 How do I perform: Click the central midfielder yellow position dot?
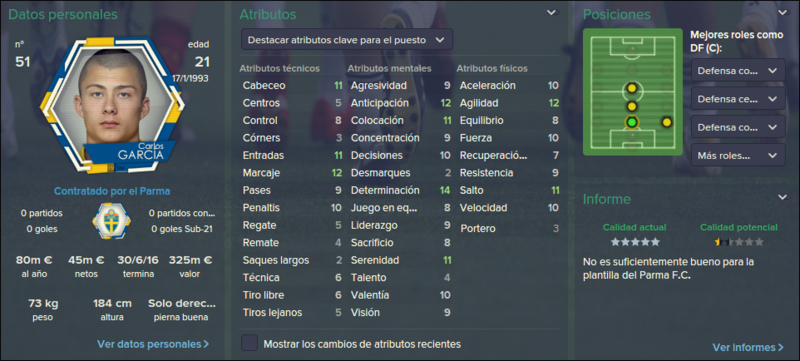[632, 88]
